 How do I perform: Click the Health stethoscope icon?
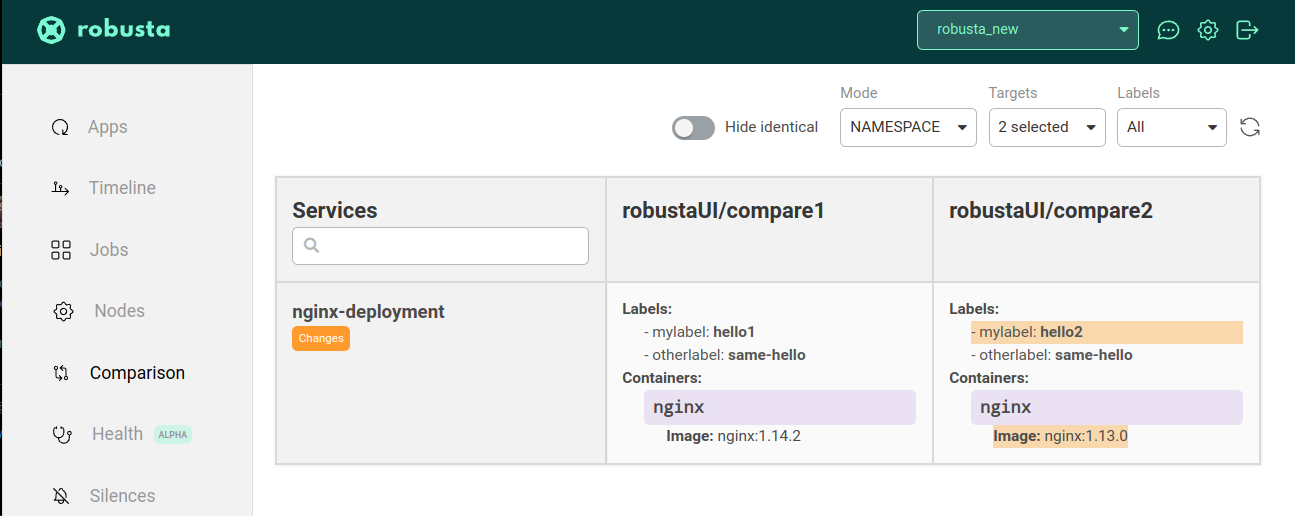point(62,434)
